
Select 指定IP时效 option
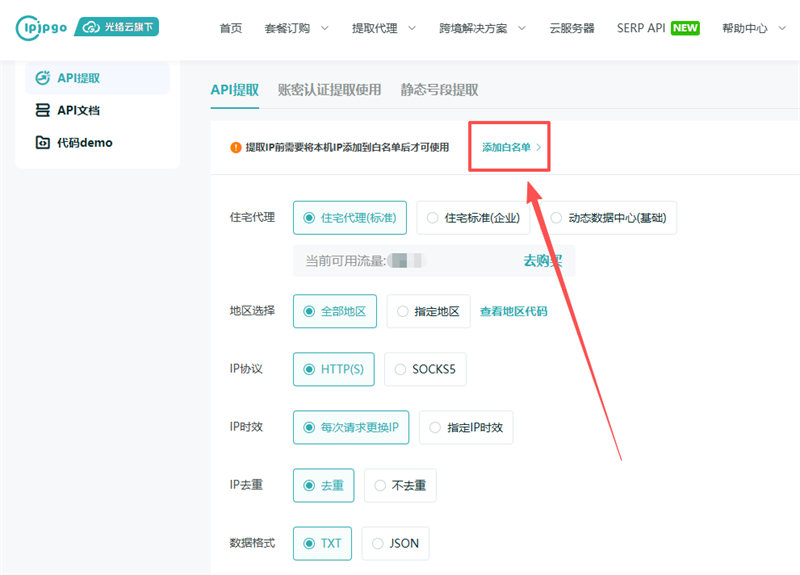(x=466, y=427)
